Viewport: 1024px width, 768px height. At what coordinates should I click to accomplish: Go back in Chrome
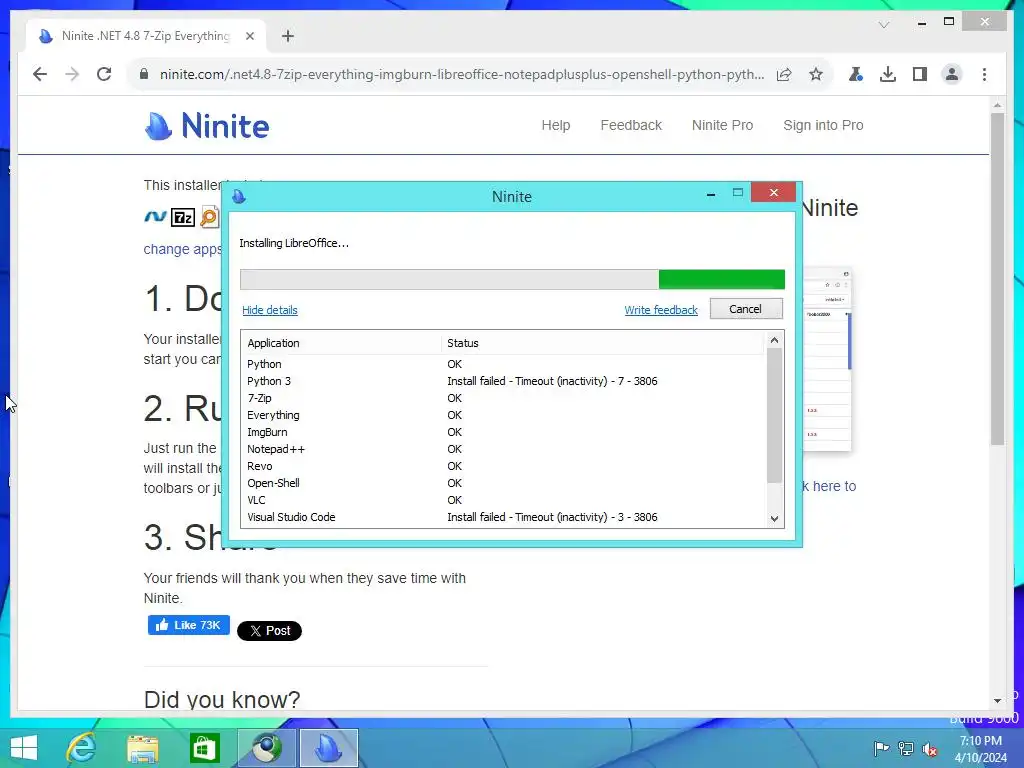(x=40, y=74)
